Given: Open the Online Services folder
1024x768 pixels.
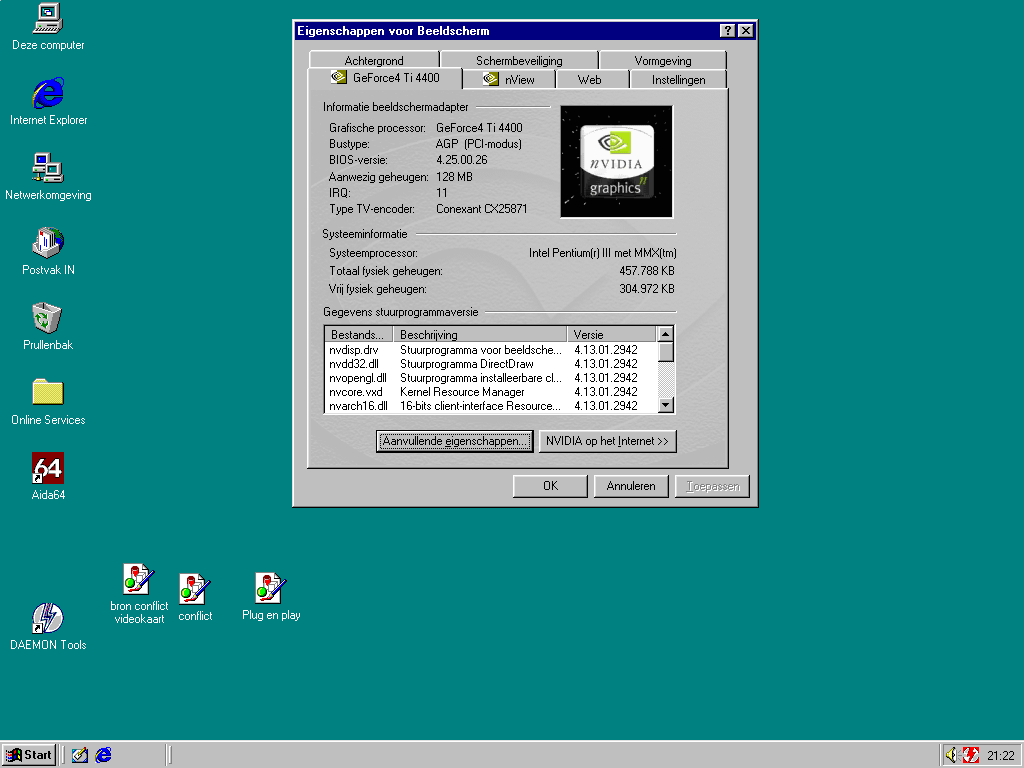Looking at the screenshot, I should coord(47,394).
